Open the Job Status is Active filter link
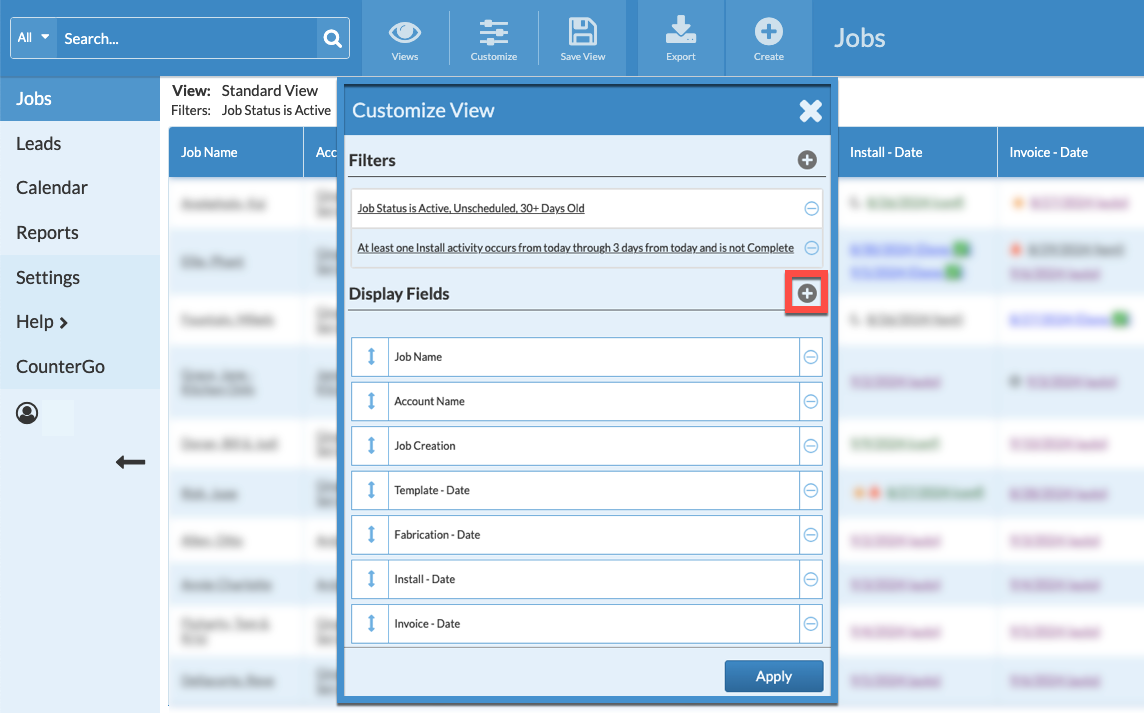Image resolution: width=1144 pixels, height=713 pixels. coord(471,209)
